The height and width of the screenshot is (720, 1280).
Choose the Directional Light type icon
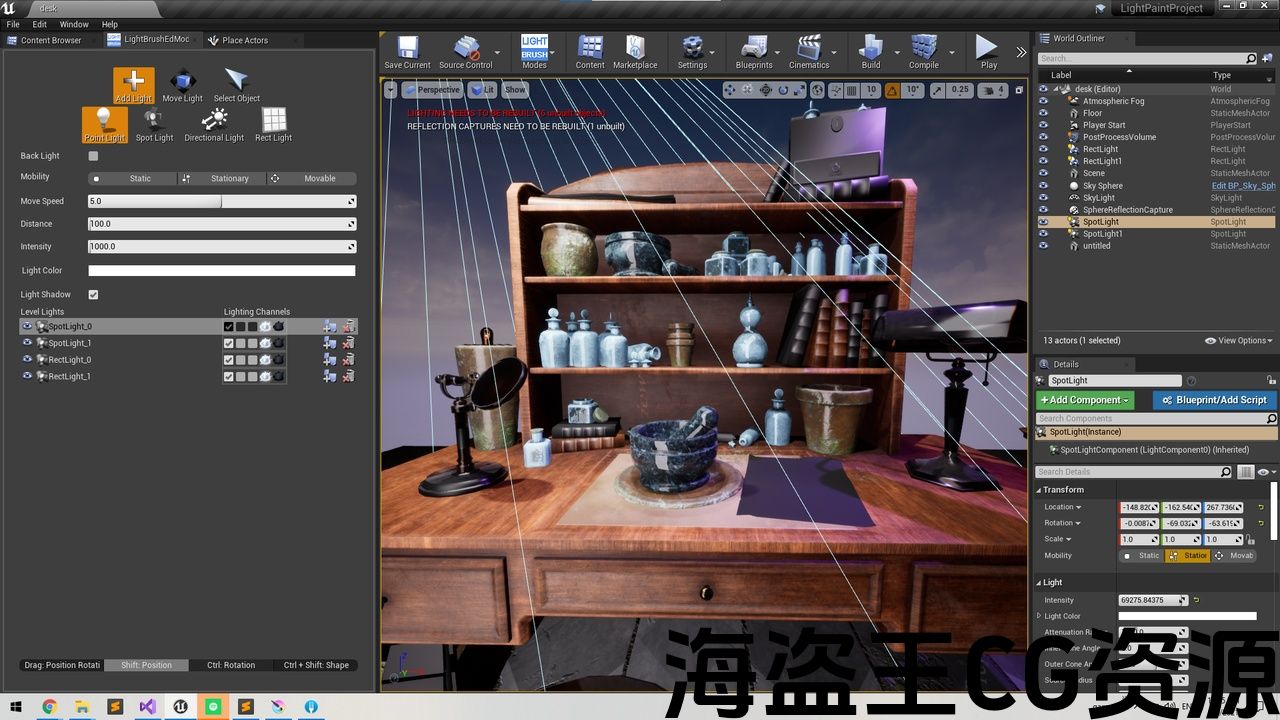(214, 124)
